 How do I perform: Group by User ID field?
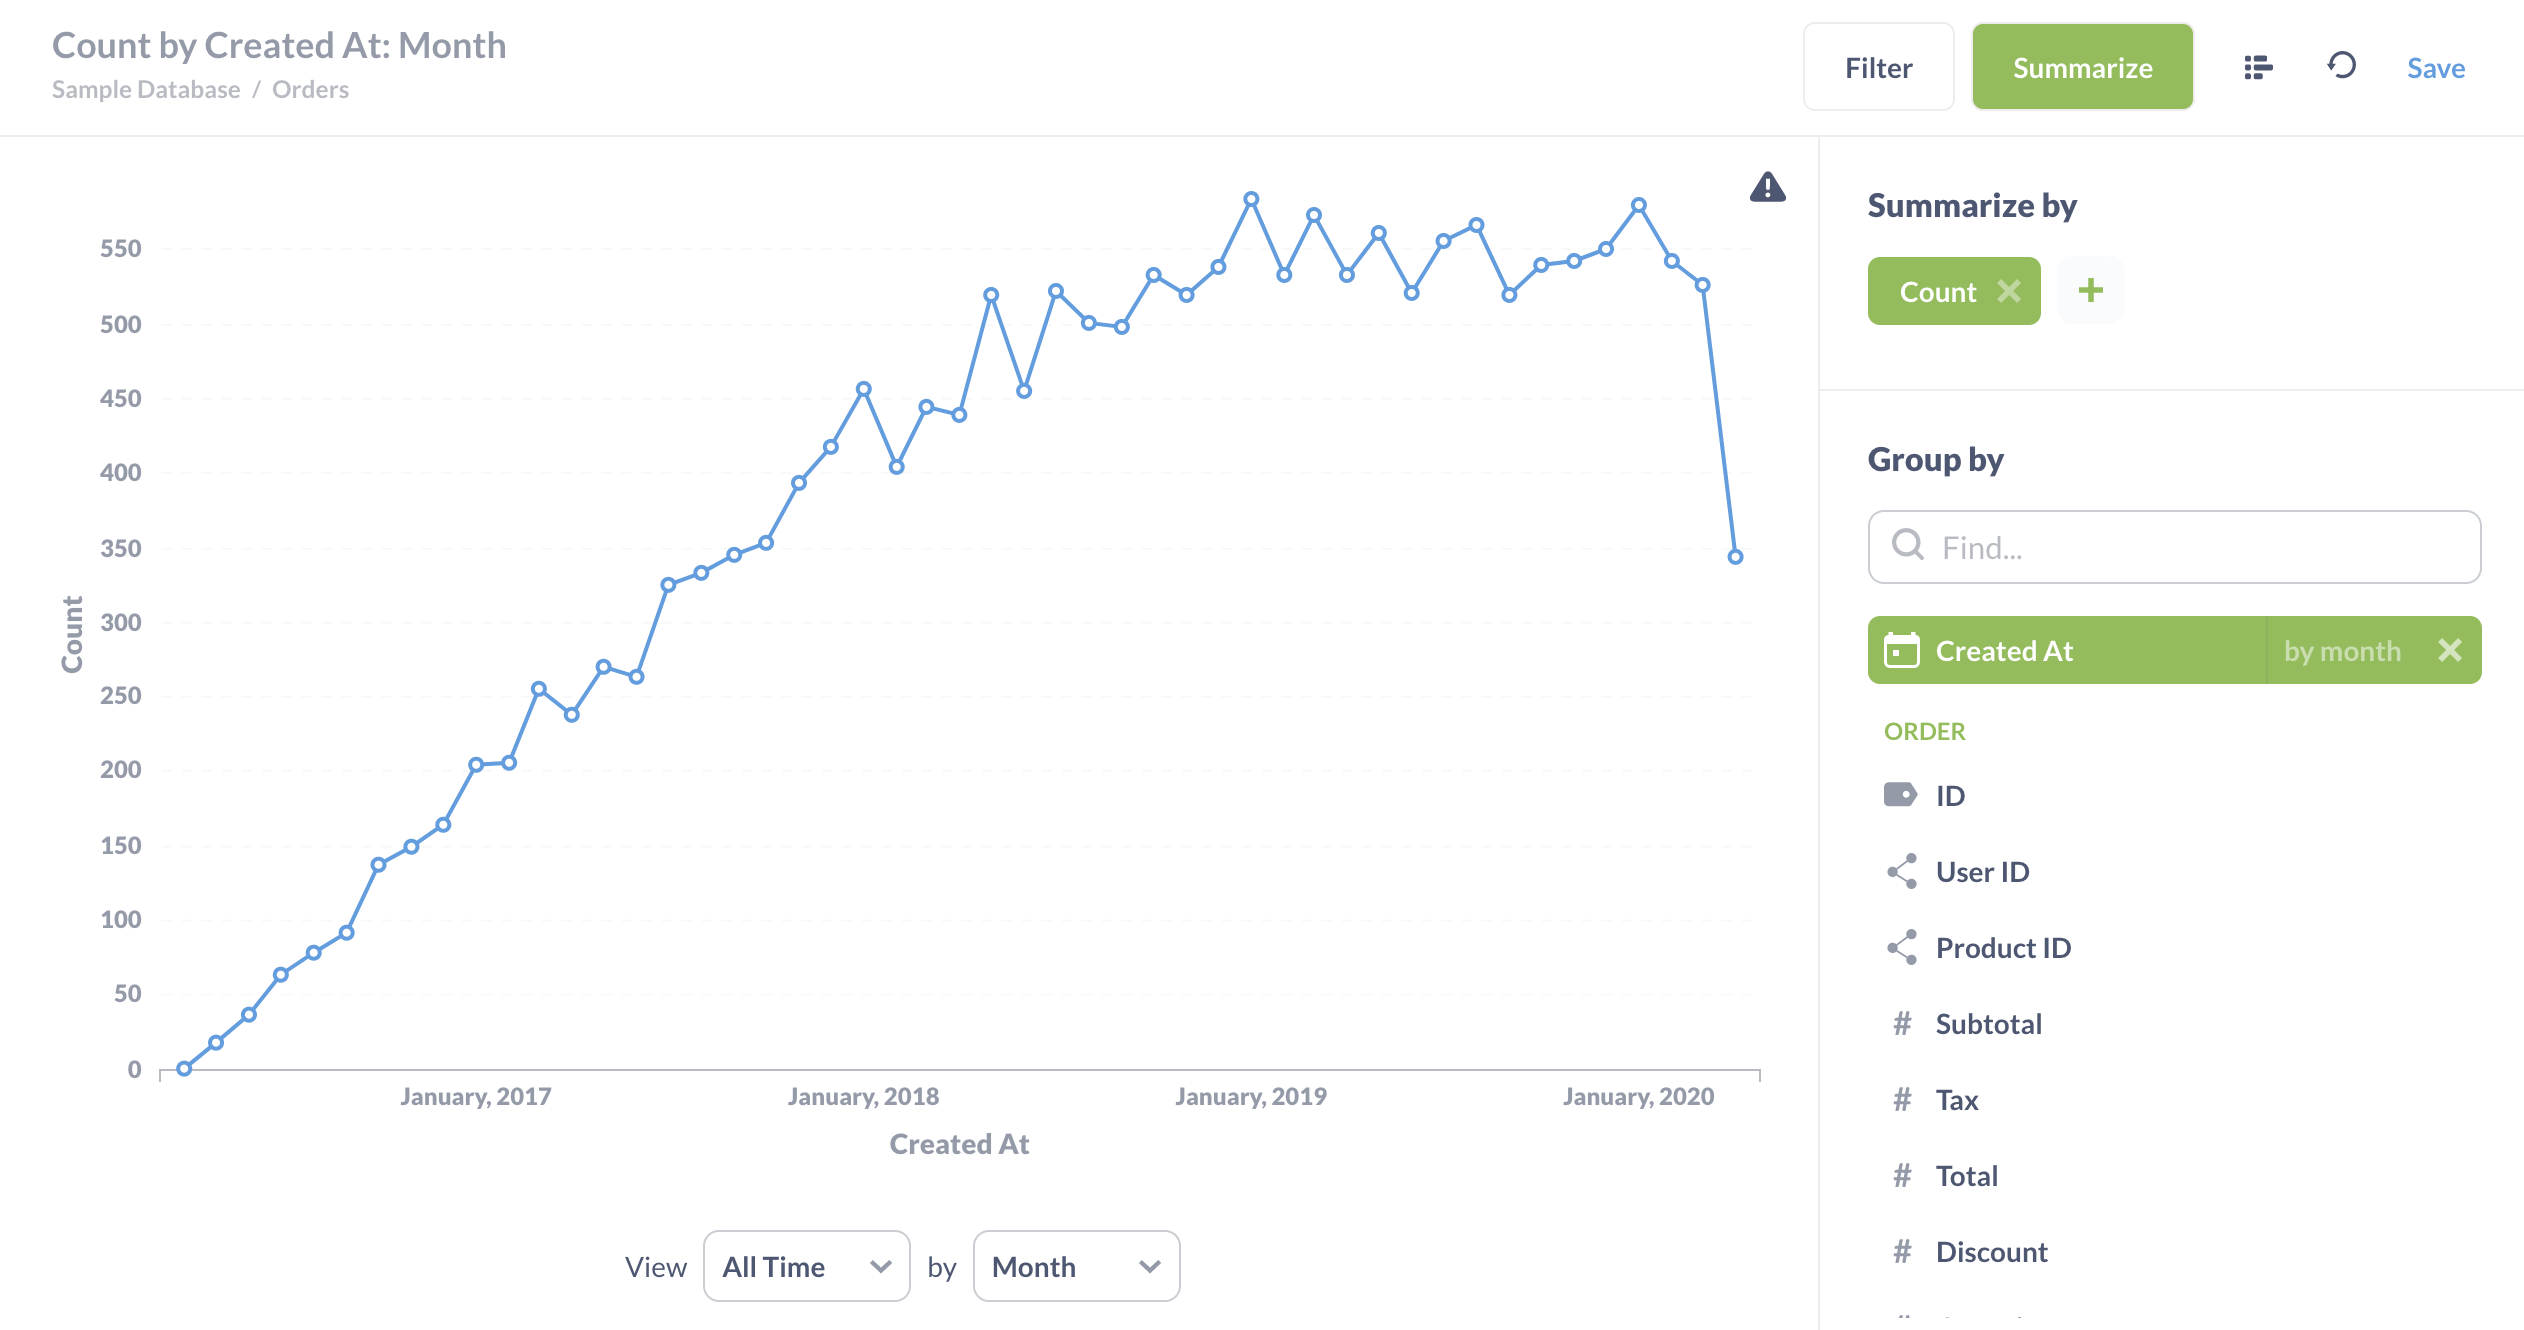pos(1982,872)
